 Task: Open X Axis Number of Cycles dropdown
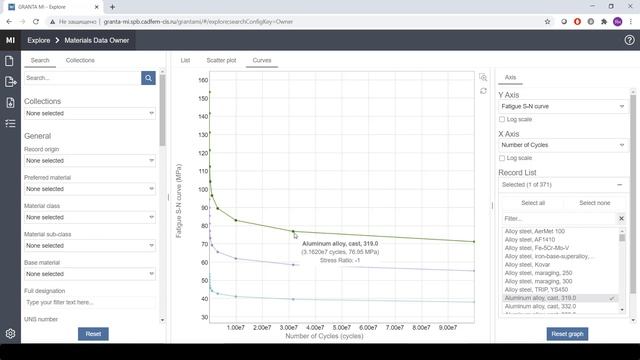(x=563, y=145)
